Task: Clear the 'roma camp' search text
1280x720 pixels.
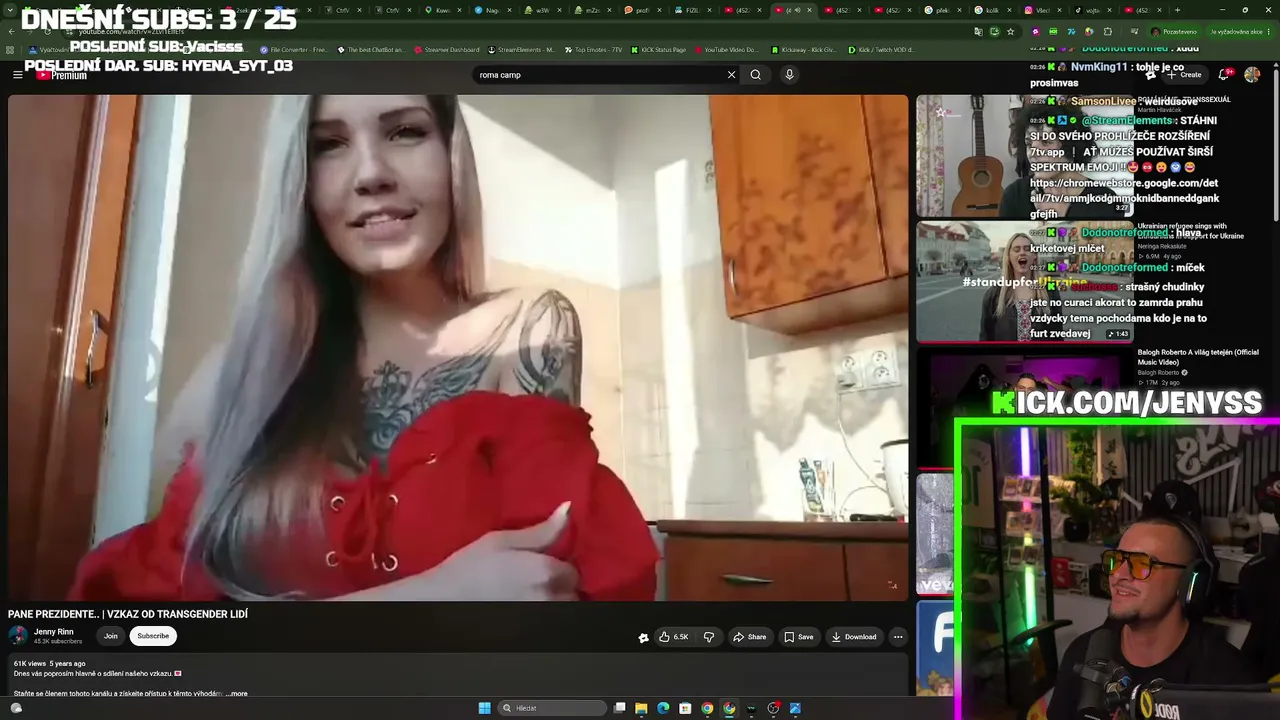Action: pyautogui.click(x=731, y=75)
